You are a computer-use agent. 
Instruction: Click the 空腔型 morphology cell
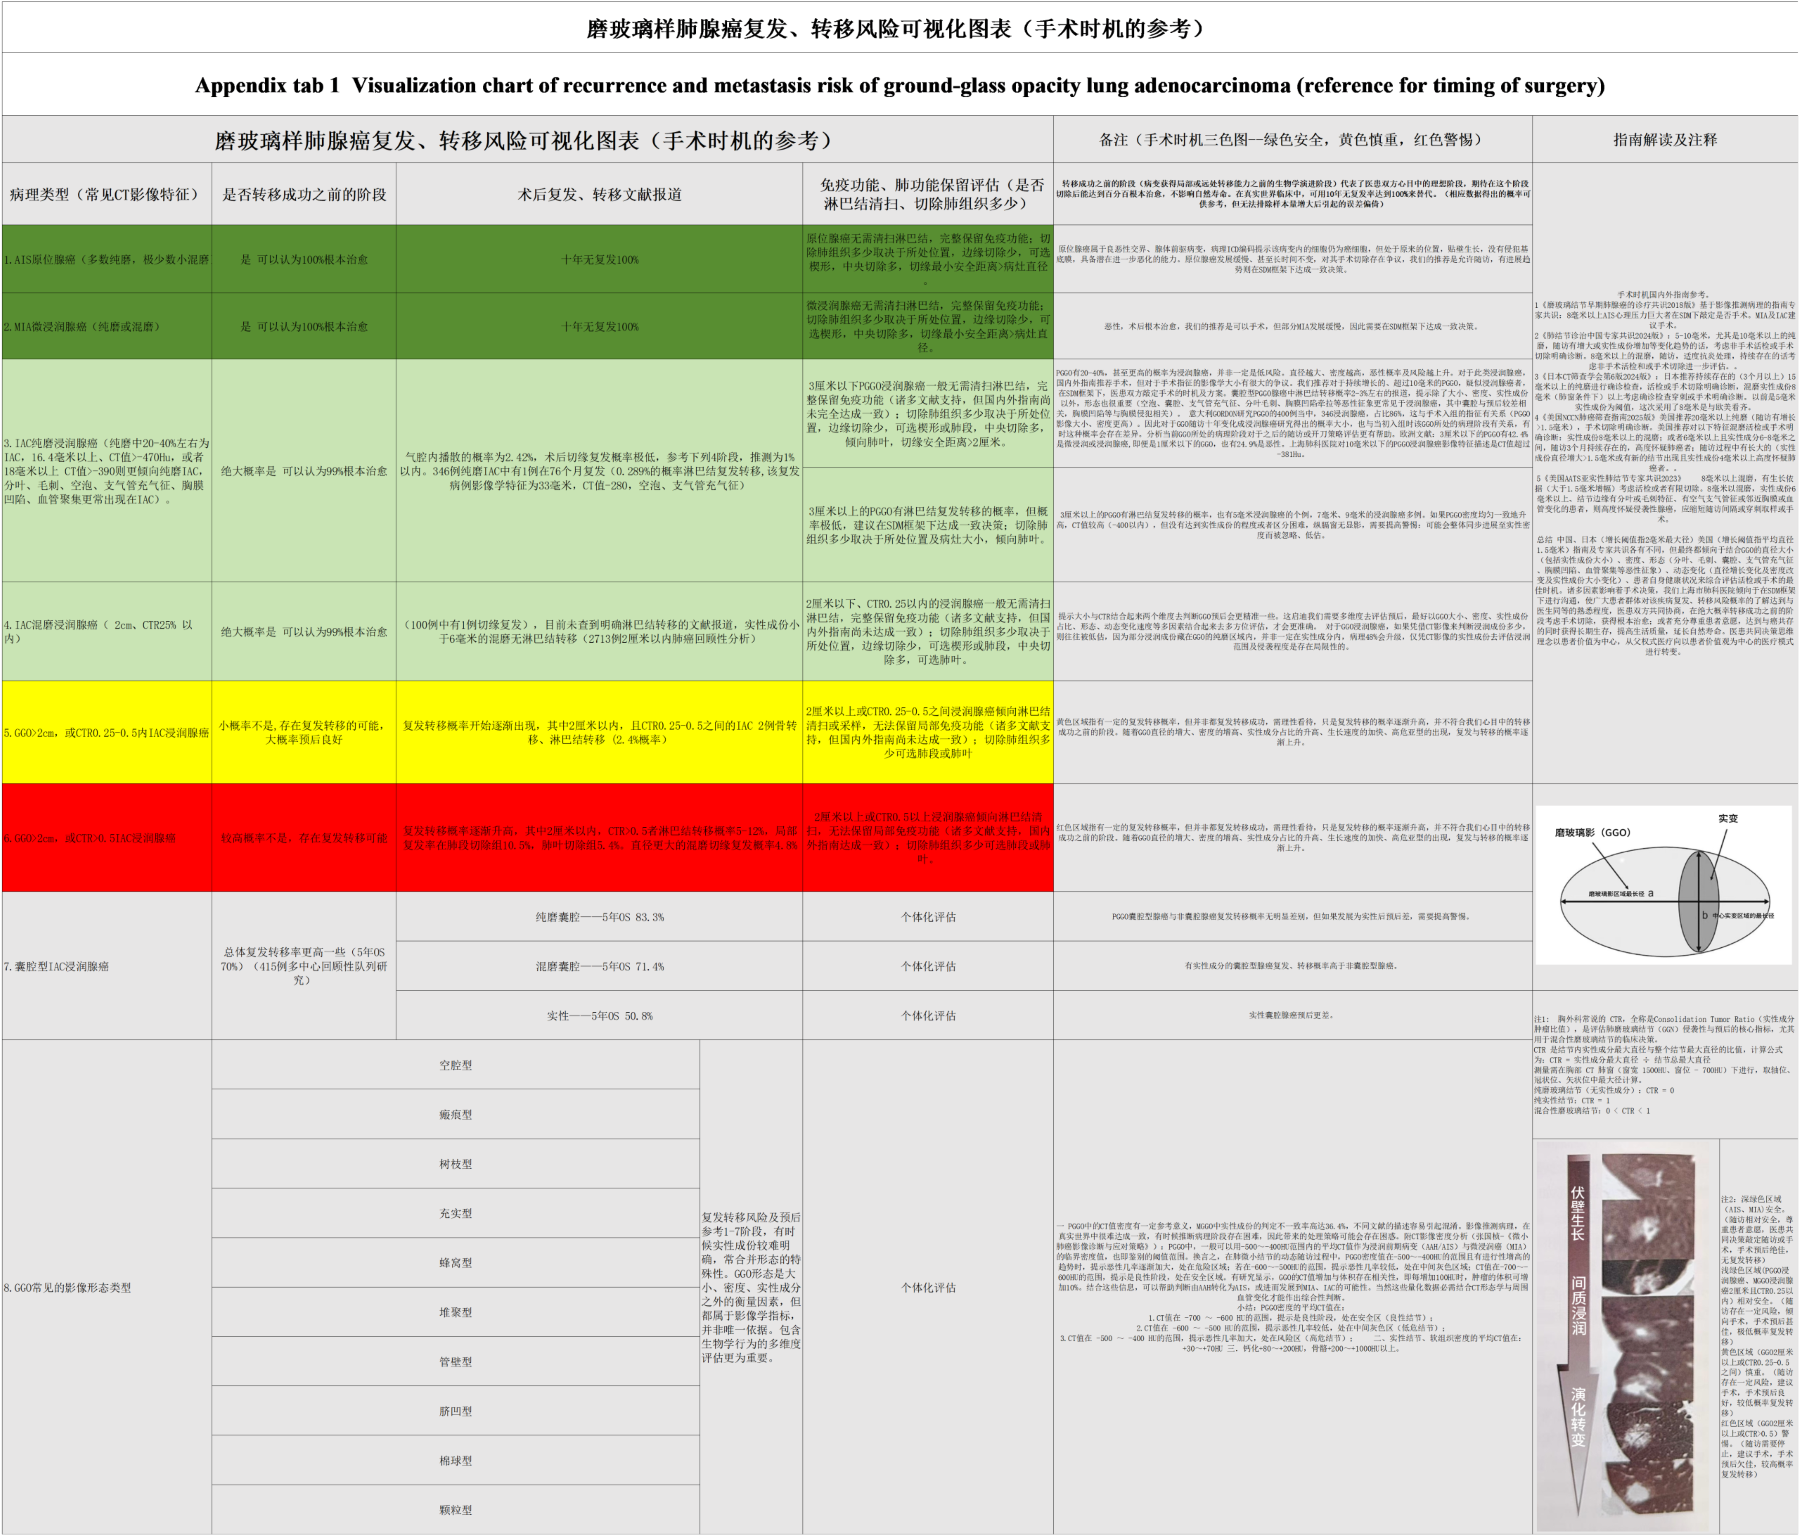(x=455, y=1065)
